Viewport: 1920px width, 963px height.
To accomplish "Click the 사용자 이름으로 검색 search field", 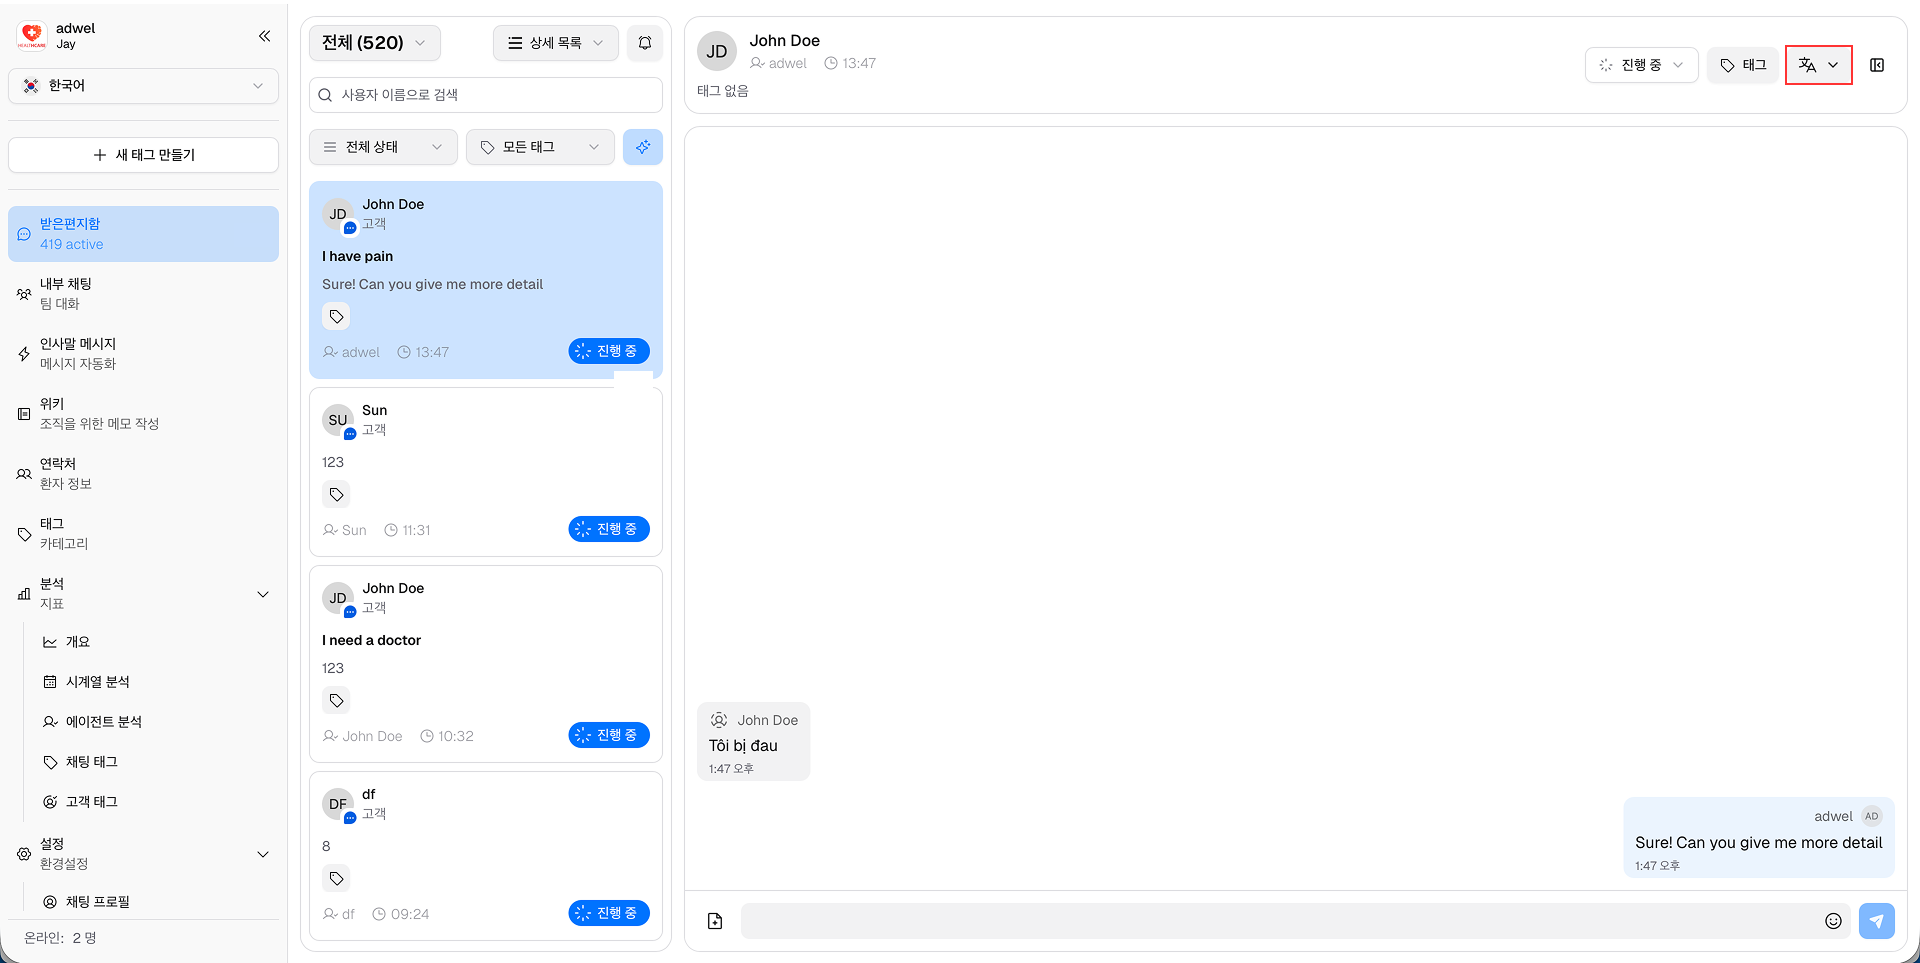I will coord(485,94).
